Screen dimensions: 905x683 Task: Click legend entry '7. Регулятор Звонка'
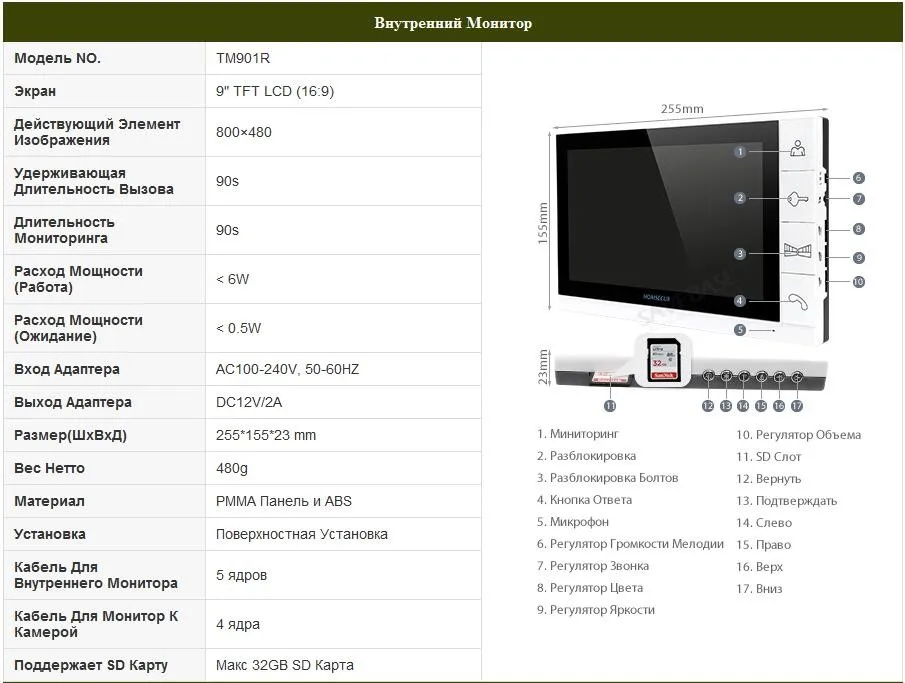coord(593,565)
